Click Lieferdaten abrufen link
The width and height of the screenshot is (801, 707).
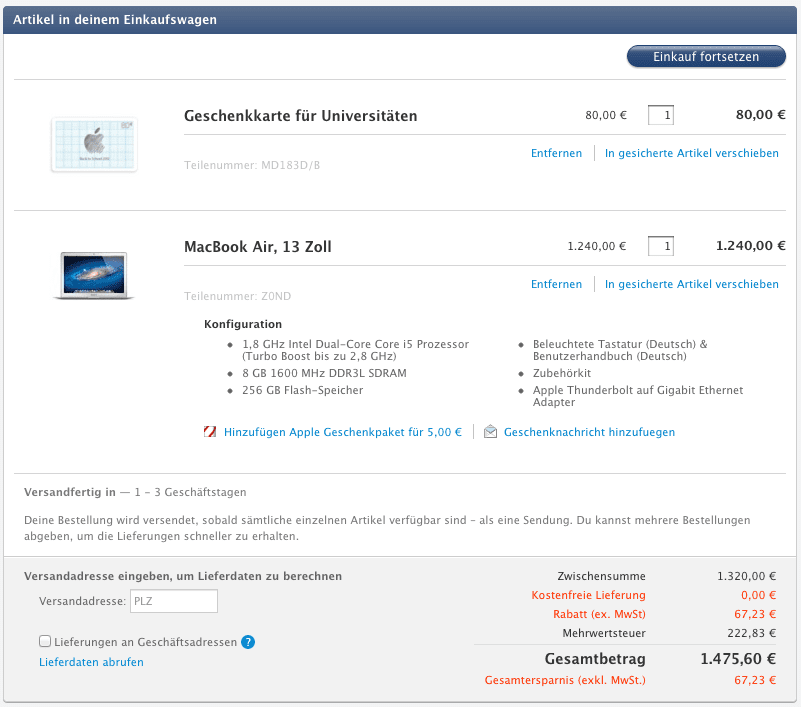pyautogui.click(x=91, y=662)
